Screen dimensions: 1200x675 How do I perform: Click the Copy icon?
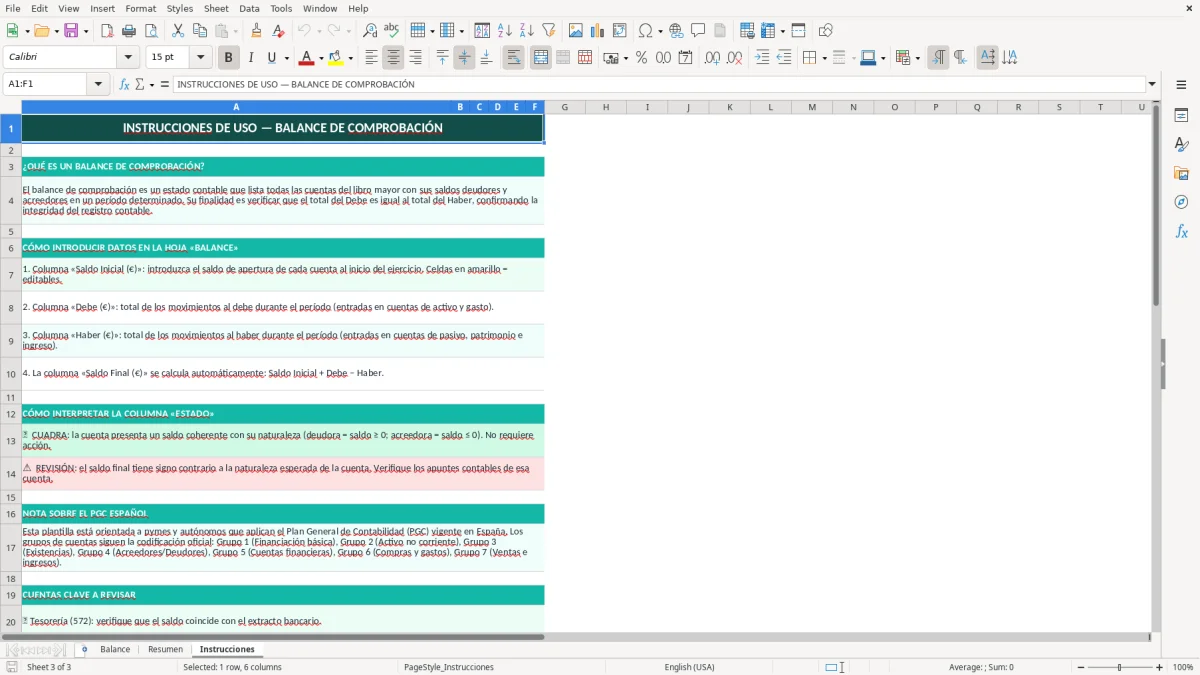[200, 31]
